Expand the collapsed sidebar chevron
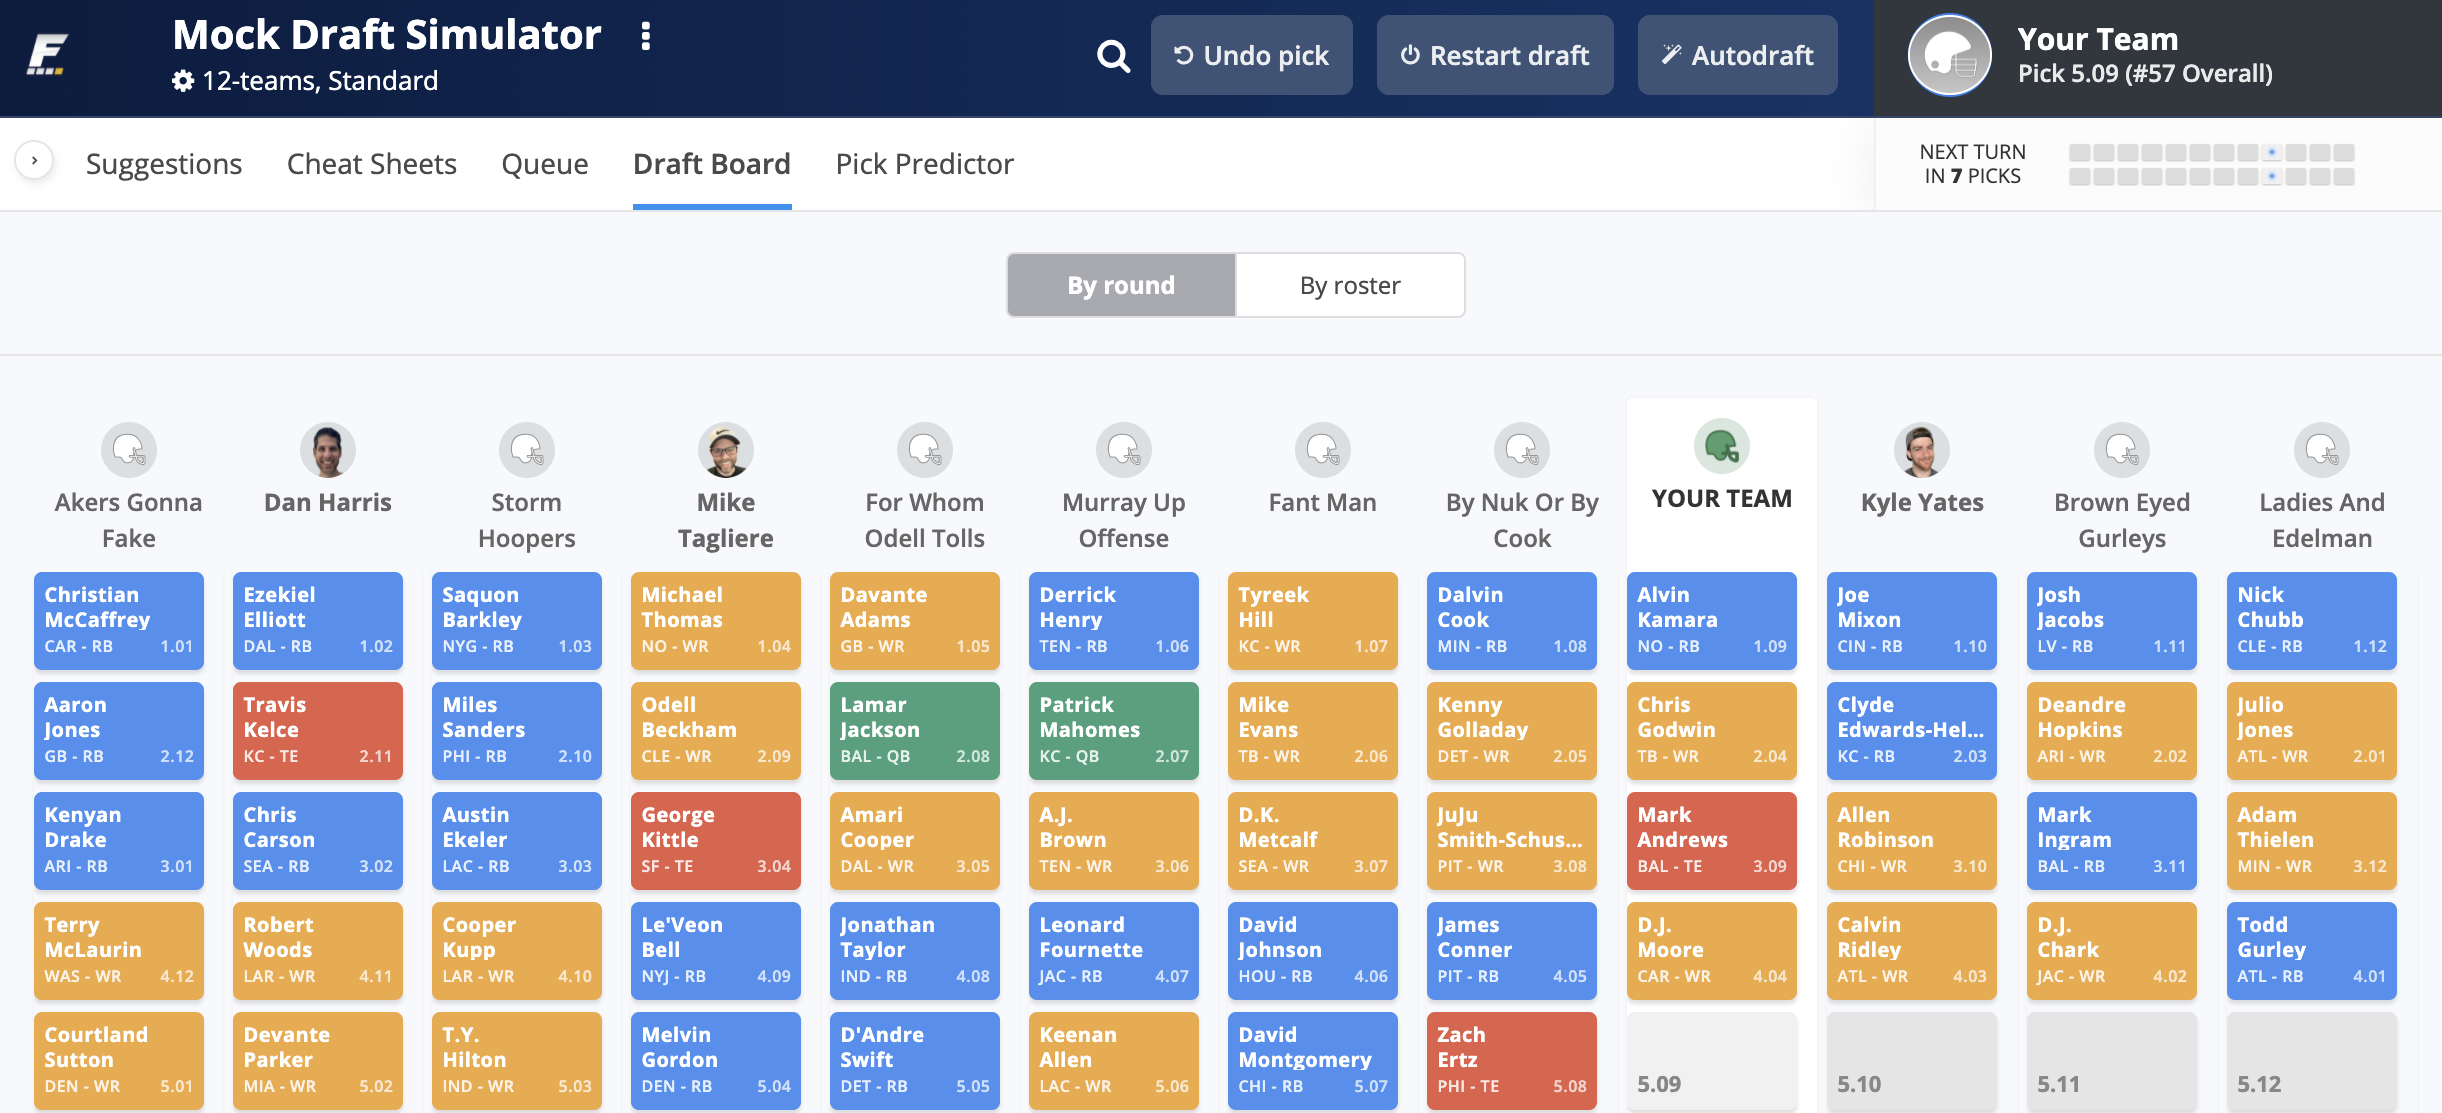This screenshot has width=2442, height=1113. (x=34, y=160)
